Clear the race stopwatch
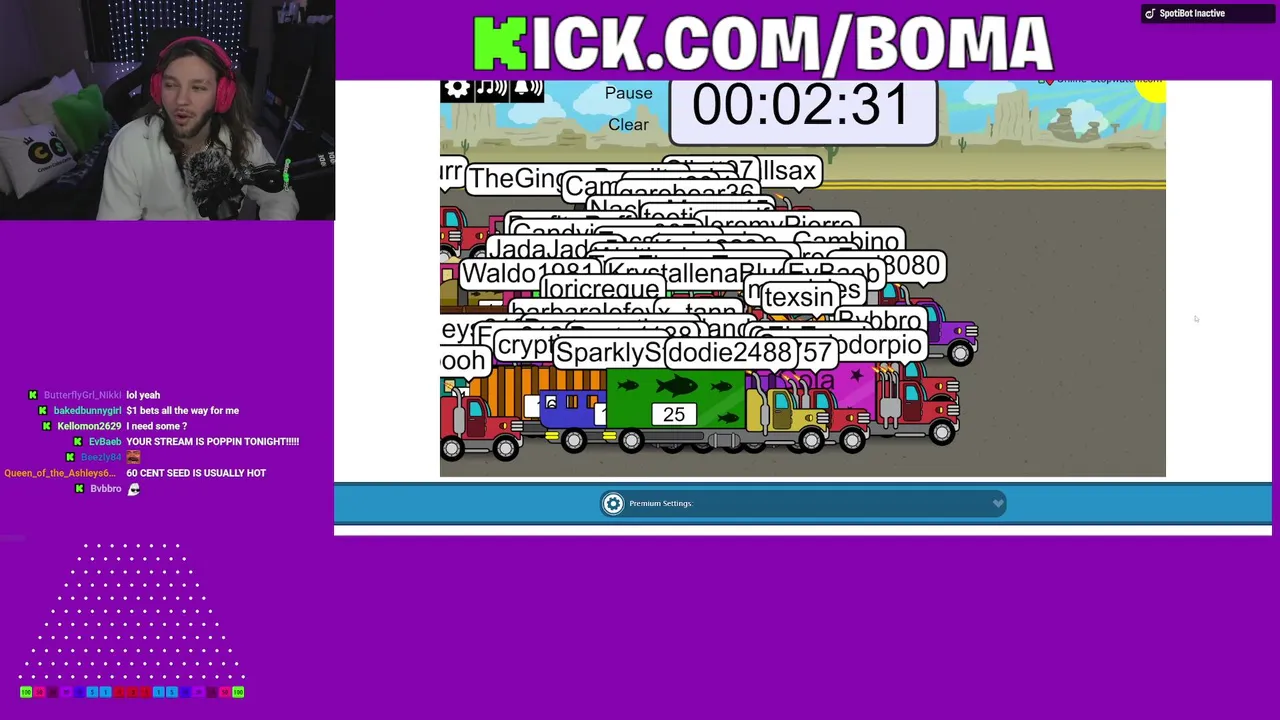This screenshot has height=720, width=1280. [628, 125]
